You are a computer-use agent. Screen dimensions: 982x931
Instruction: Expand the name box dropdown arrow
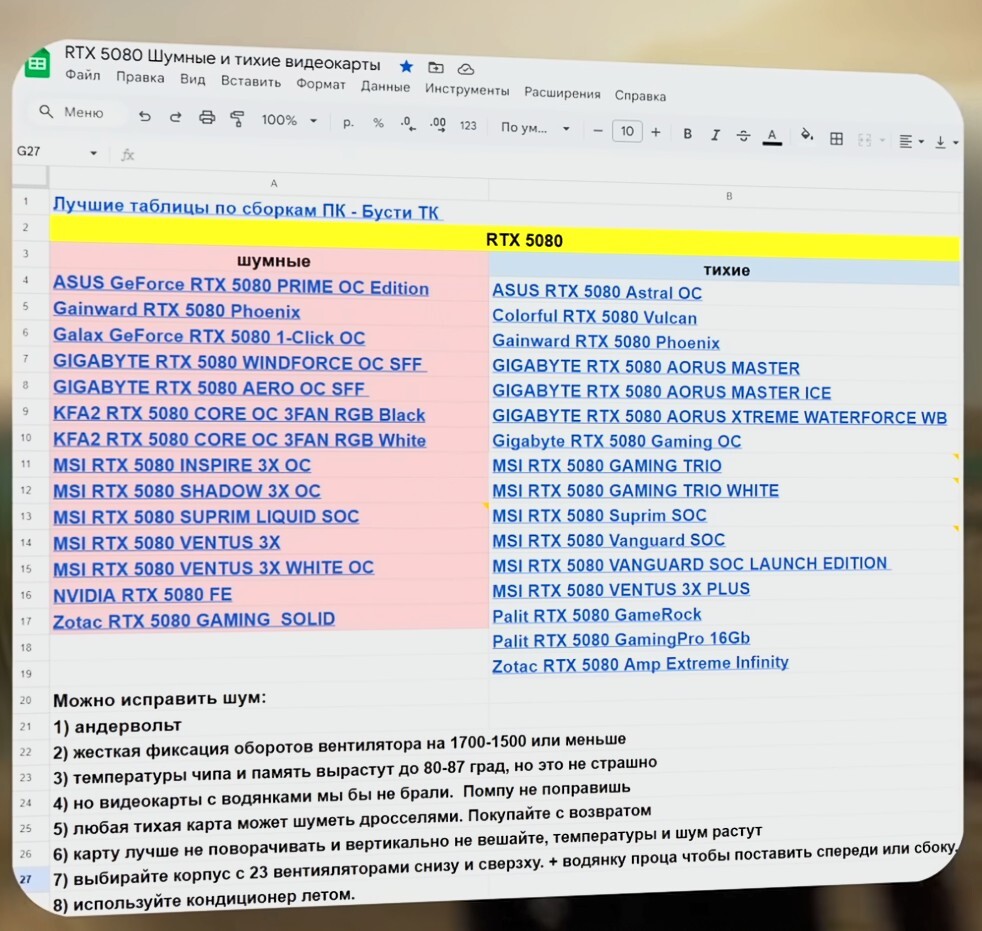(93, 153)
